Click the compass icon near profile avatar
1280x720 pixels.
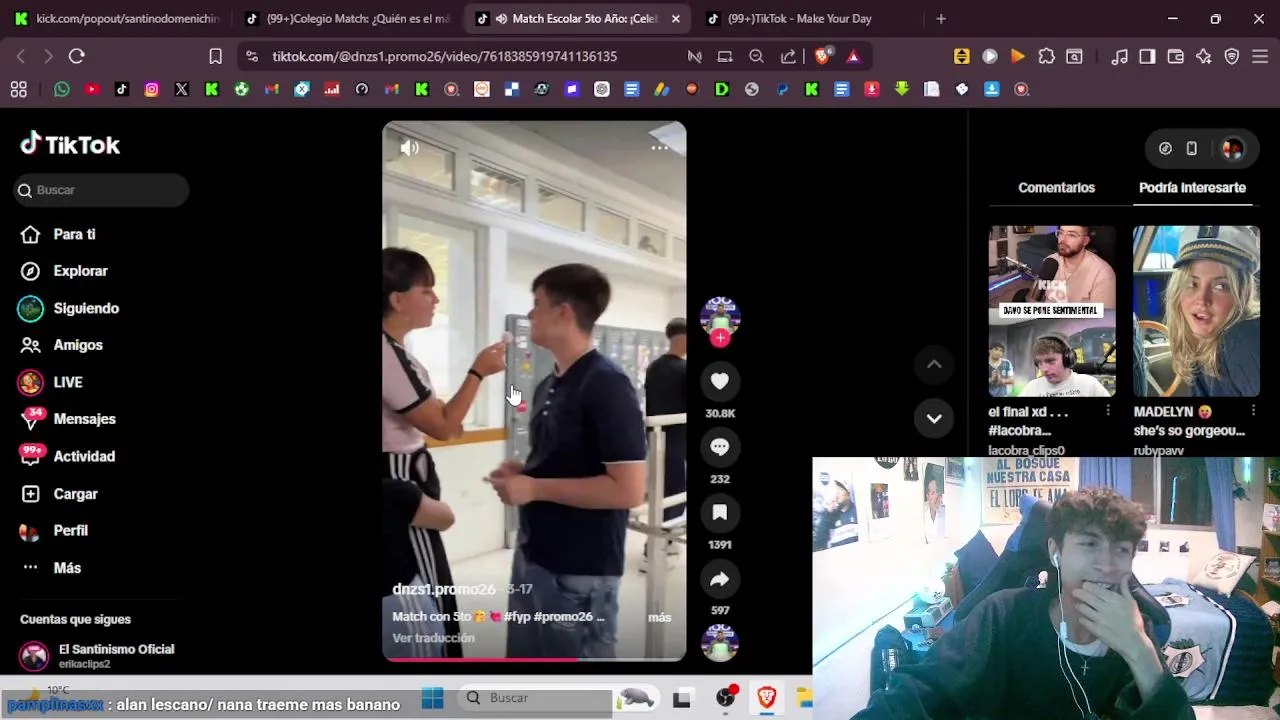pos(1165,148)
